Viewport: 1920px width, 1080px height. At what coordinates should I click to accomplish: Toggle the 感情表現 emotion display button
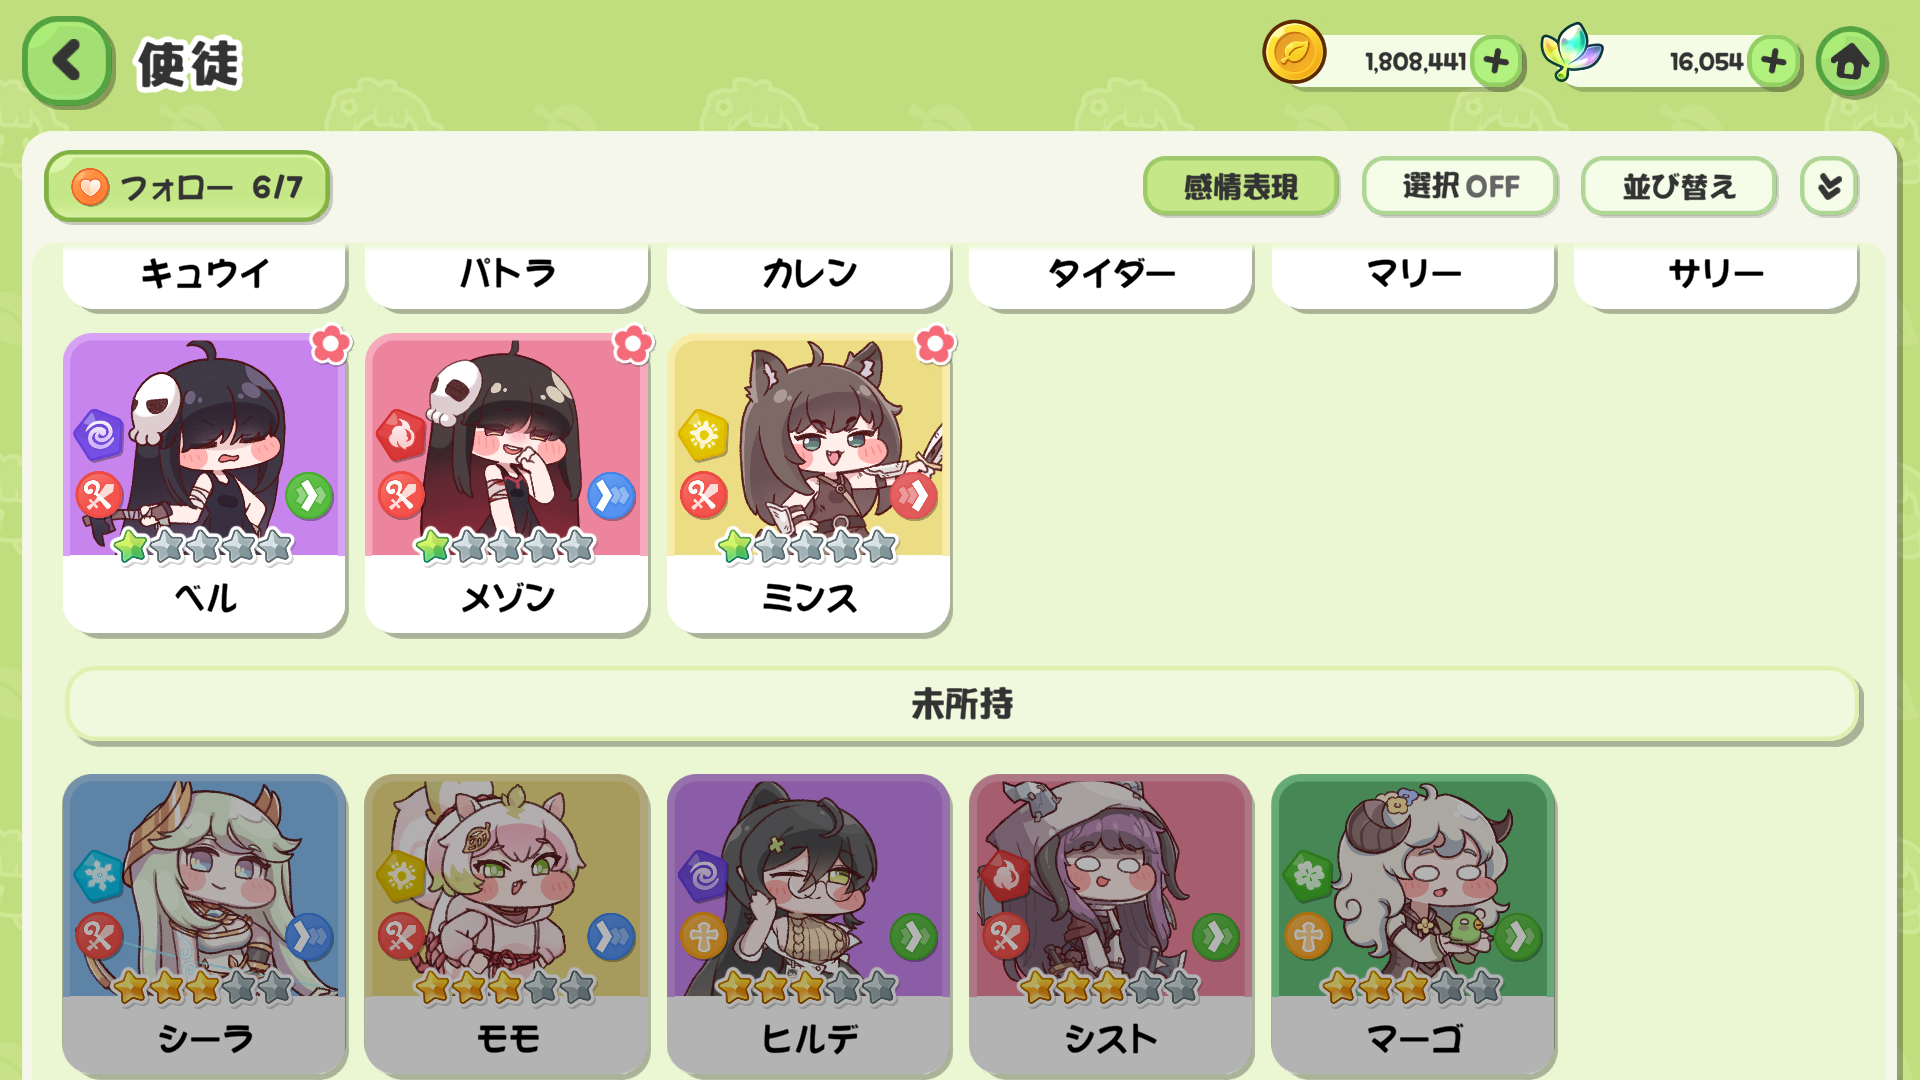1241,186
